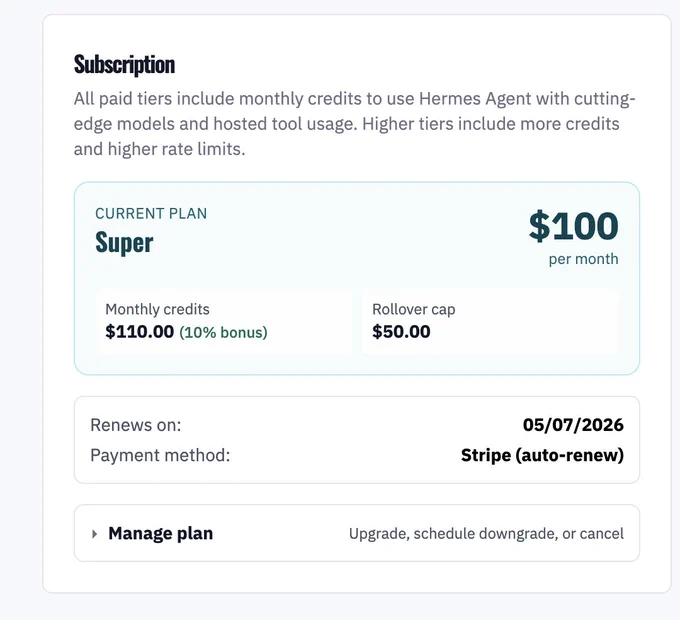This screenshot has width=680, height=620.
Task: Select the Subscription heading
Action: [124, 64]
